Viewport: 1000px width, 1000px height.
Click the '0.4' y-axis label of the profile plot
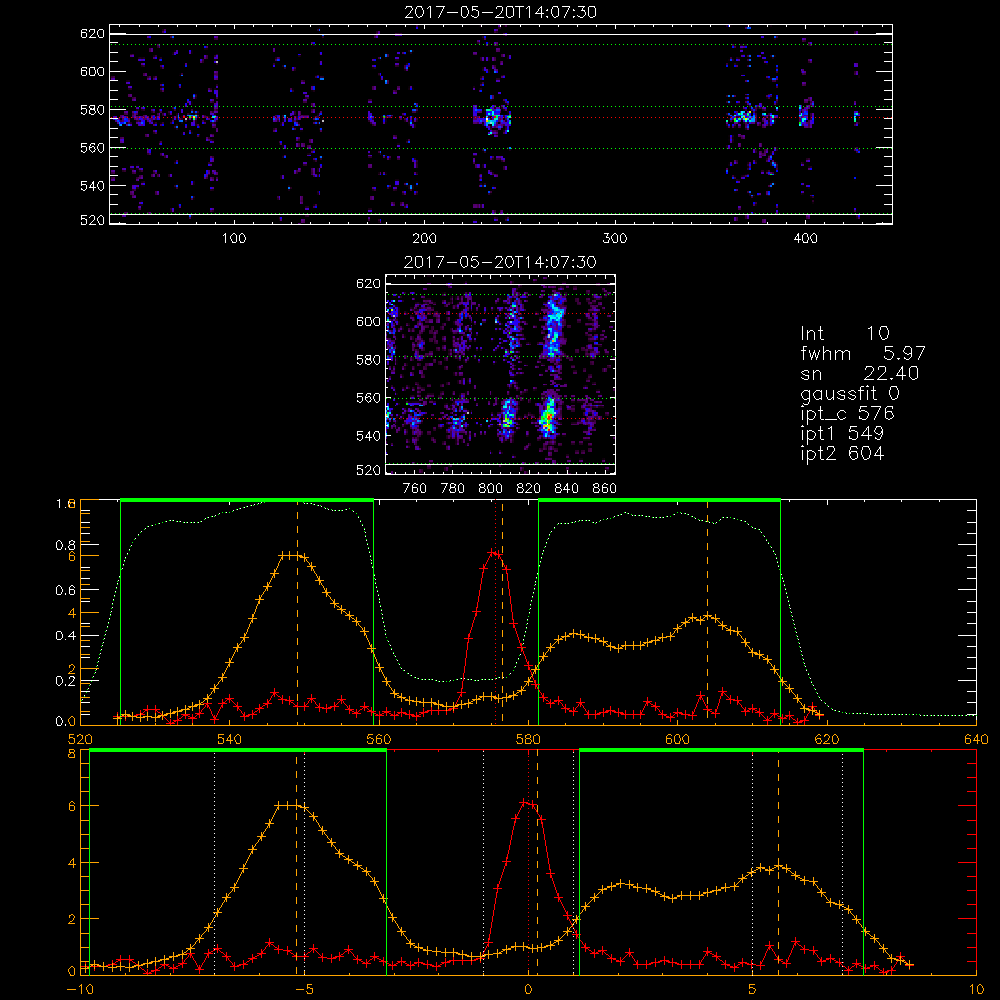click(65, 636)
